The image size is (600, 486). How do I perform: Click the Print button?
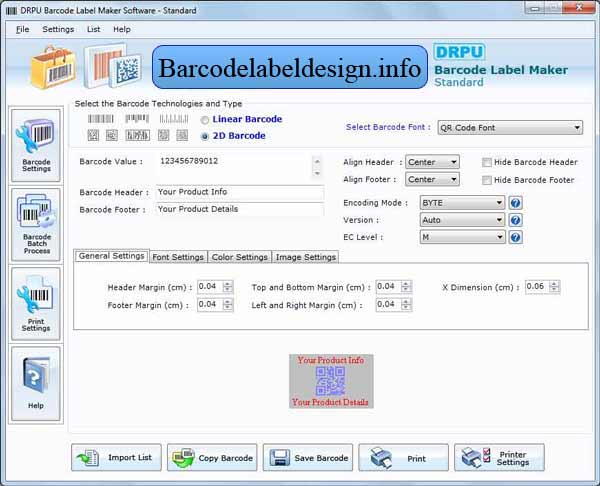click(403, 457)
